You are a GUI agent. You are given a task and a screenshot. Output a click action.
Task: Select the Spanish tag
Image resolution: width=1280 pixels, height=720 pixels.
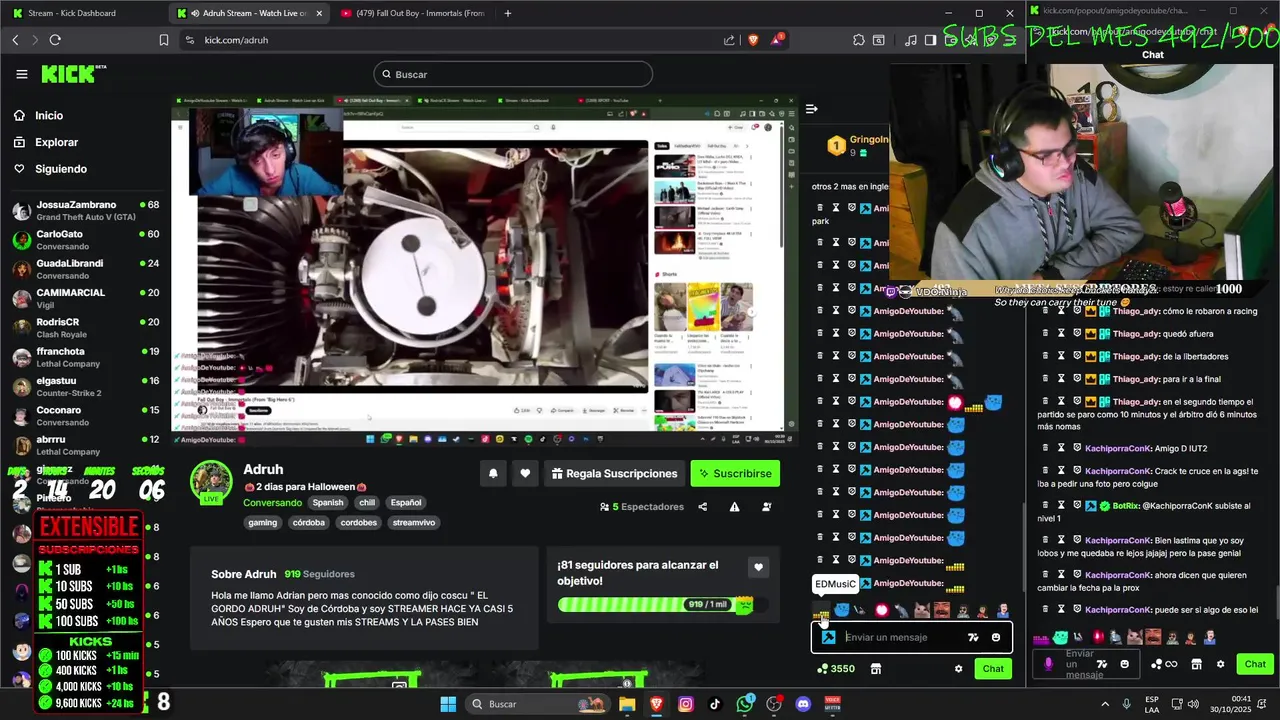tap(327, 503)
